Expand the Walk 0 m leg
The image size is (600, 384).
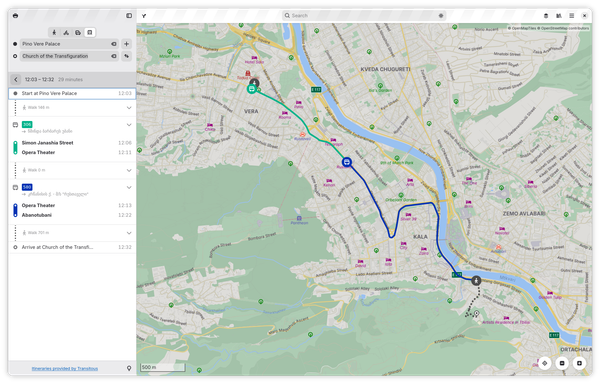(129, 170)
